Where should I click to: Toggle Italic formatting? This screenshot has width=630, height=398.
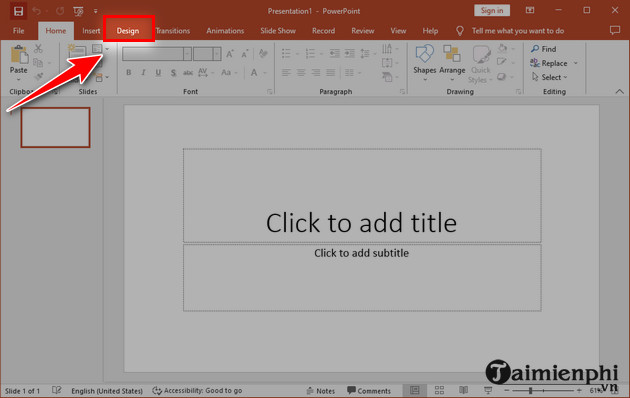[x=143, y=73]
